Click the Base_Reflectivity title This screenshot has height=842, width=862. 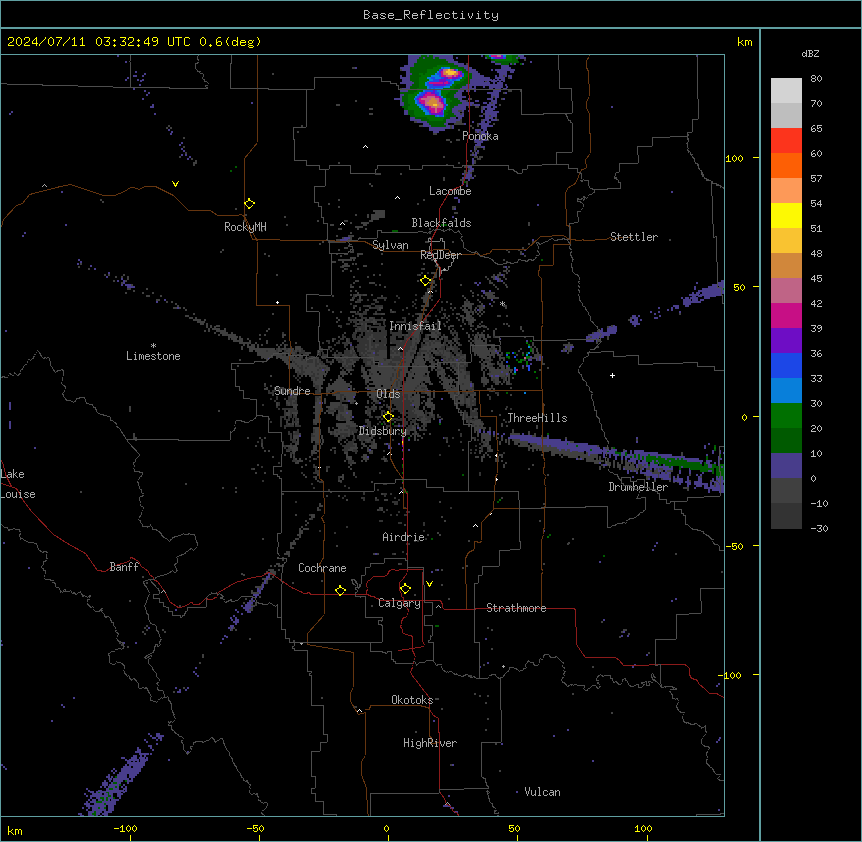(x=431, y=15)
